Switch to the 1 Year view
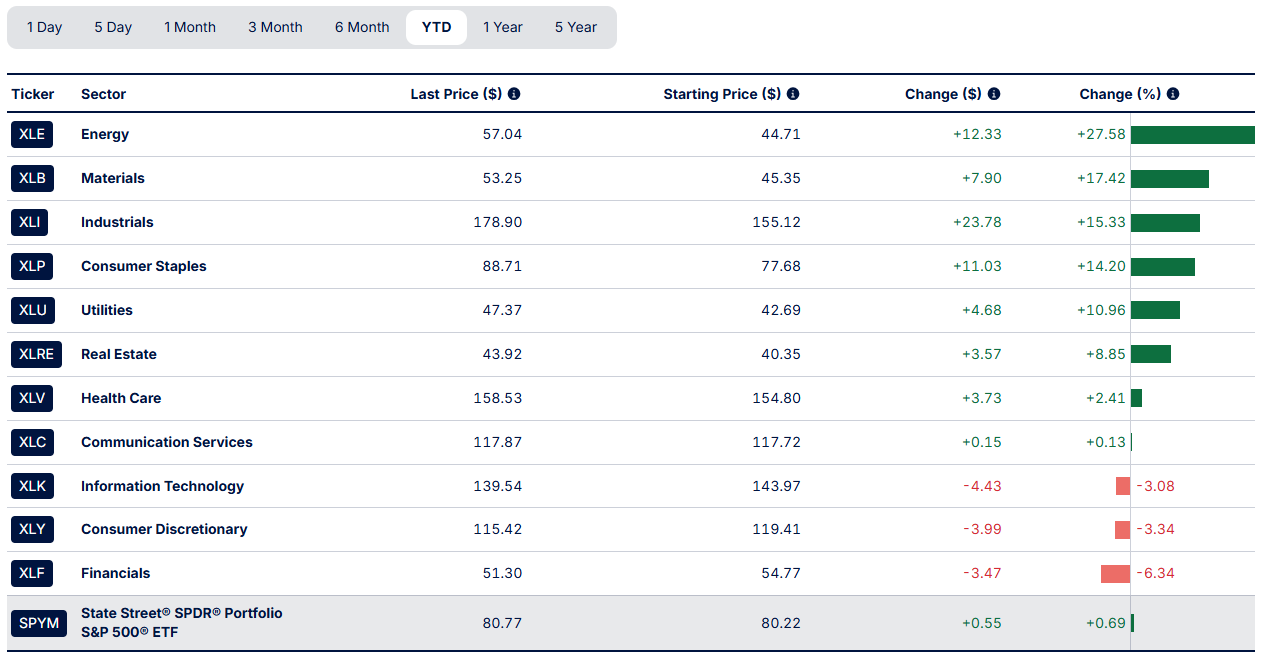This screenshot has height=655, width=1261. pos(503,27)
